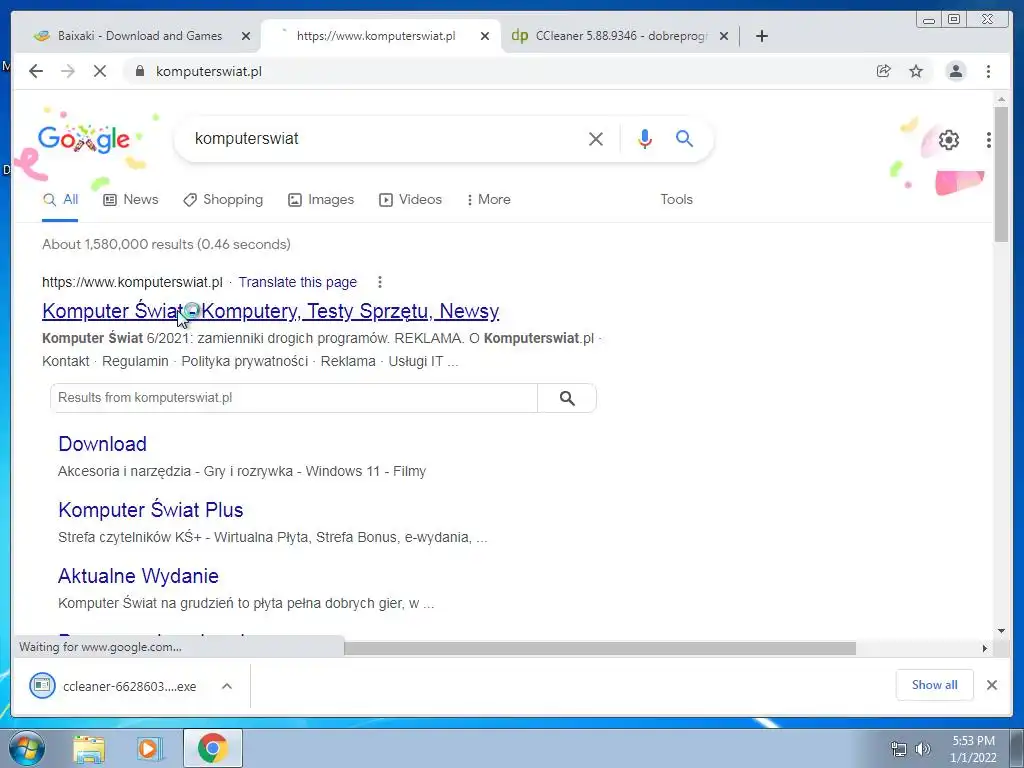This screenshot has width=1024, height=768.
Task: Expand ccleaner download options chevron
Action: point(227,686)
